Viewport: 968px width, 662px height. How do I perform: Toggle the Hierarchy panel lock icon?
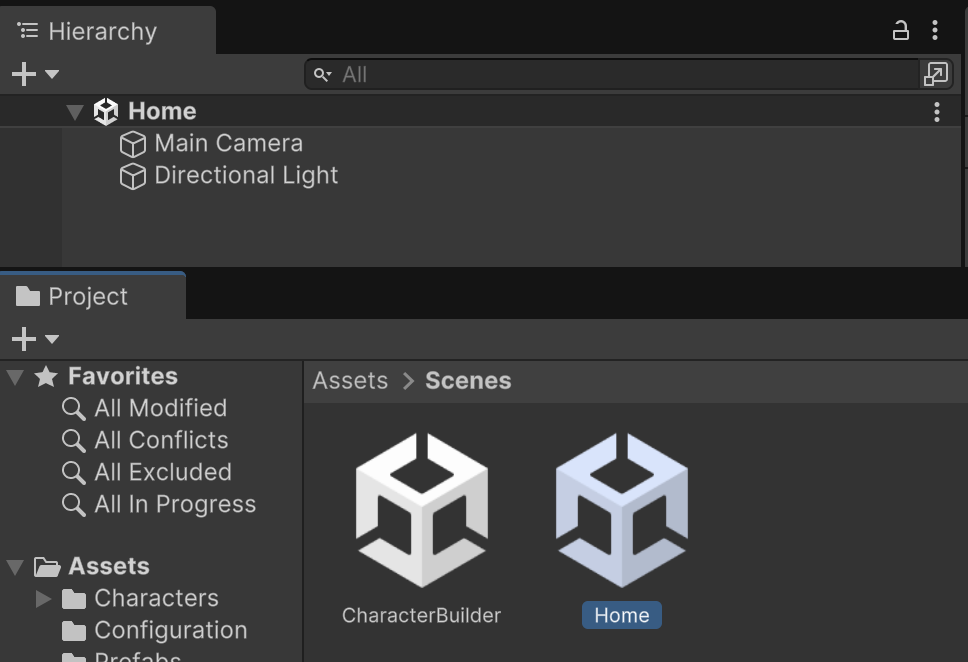click(x=900, y=31)
